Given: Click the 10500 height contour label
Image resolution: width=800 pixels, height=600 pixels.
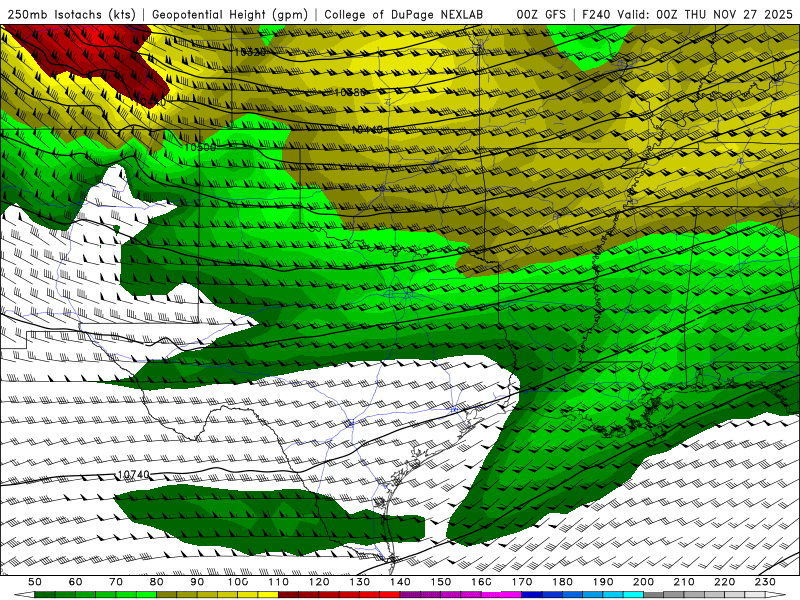Looking at the screenshot, I should pyautogui.click(x=200, y=147).
